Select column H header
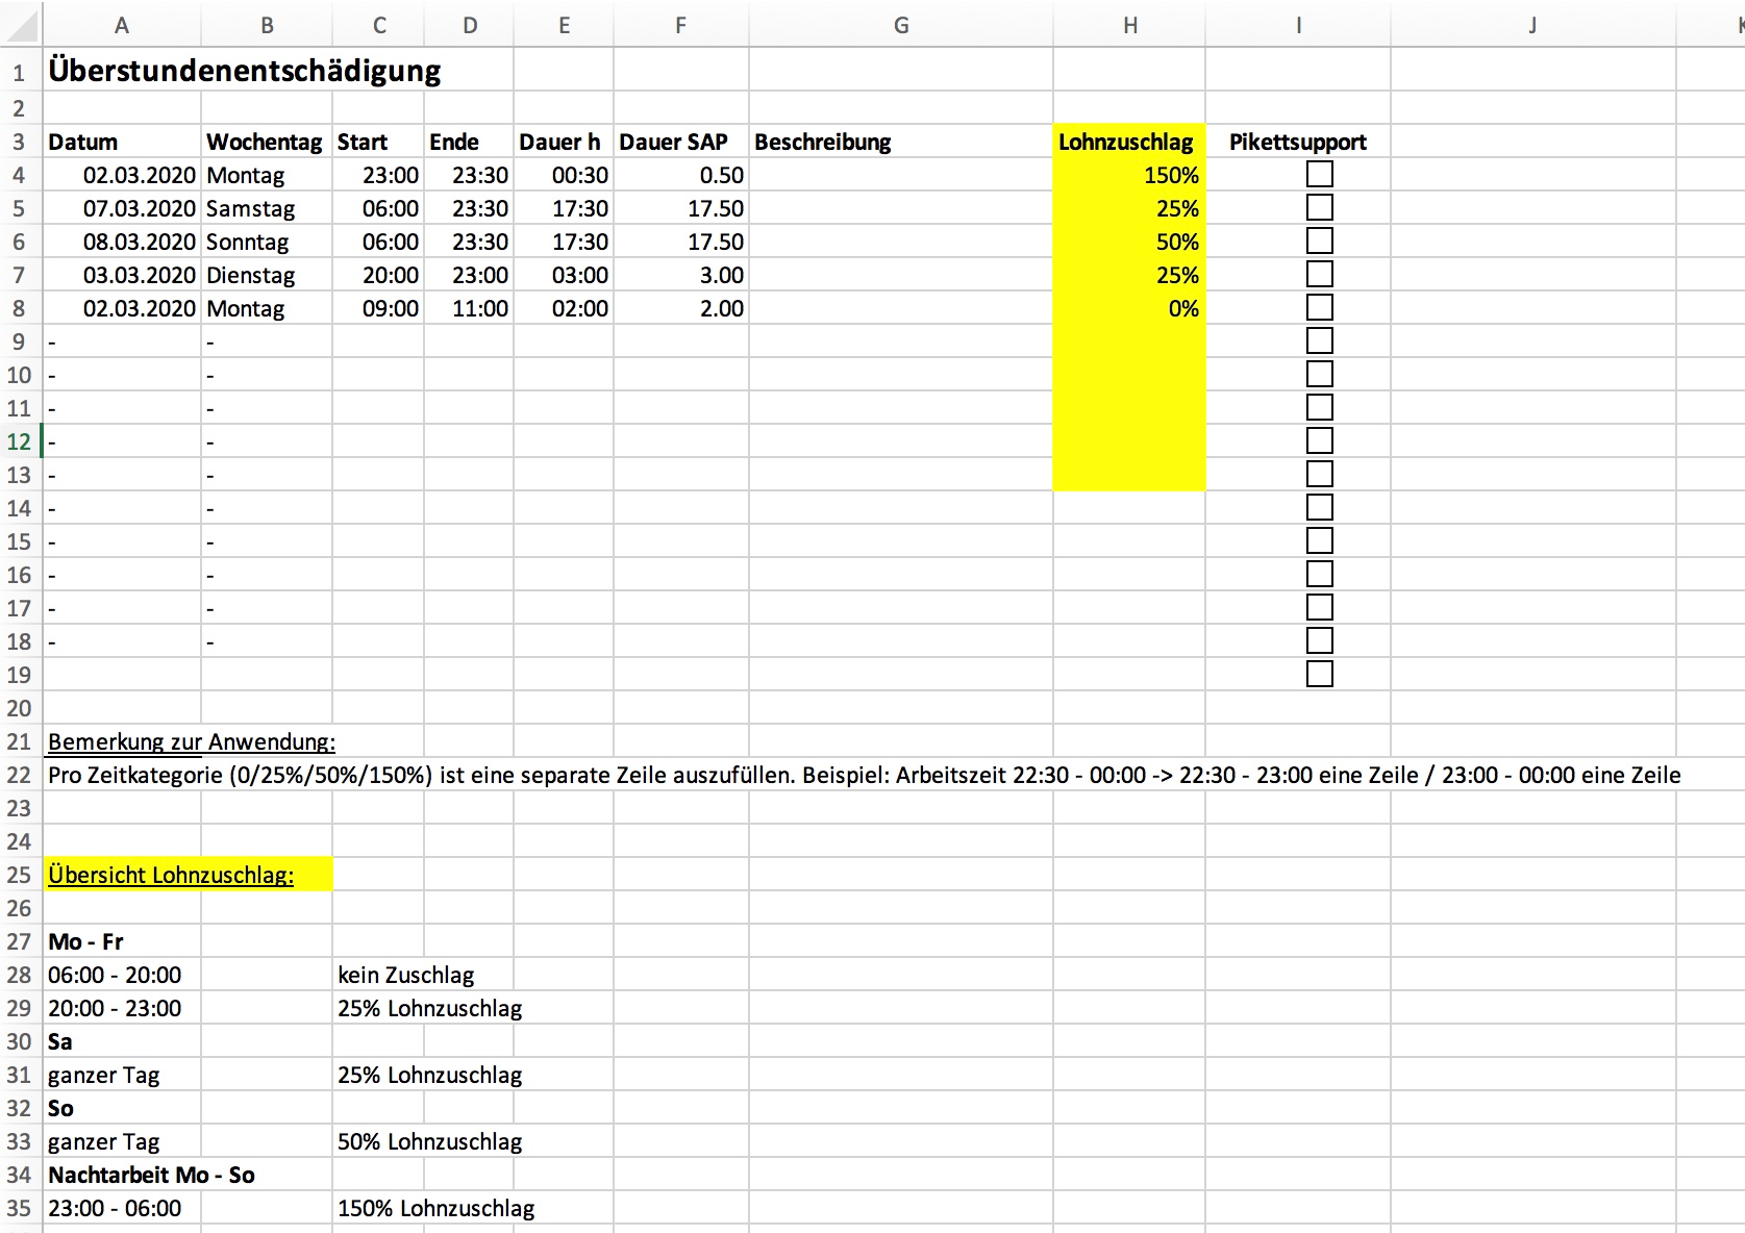 pos(1129,26)
